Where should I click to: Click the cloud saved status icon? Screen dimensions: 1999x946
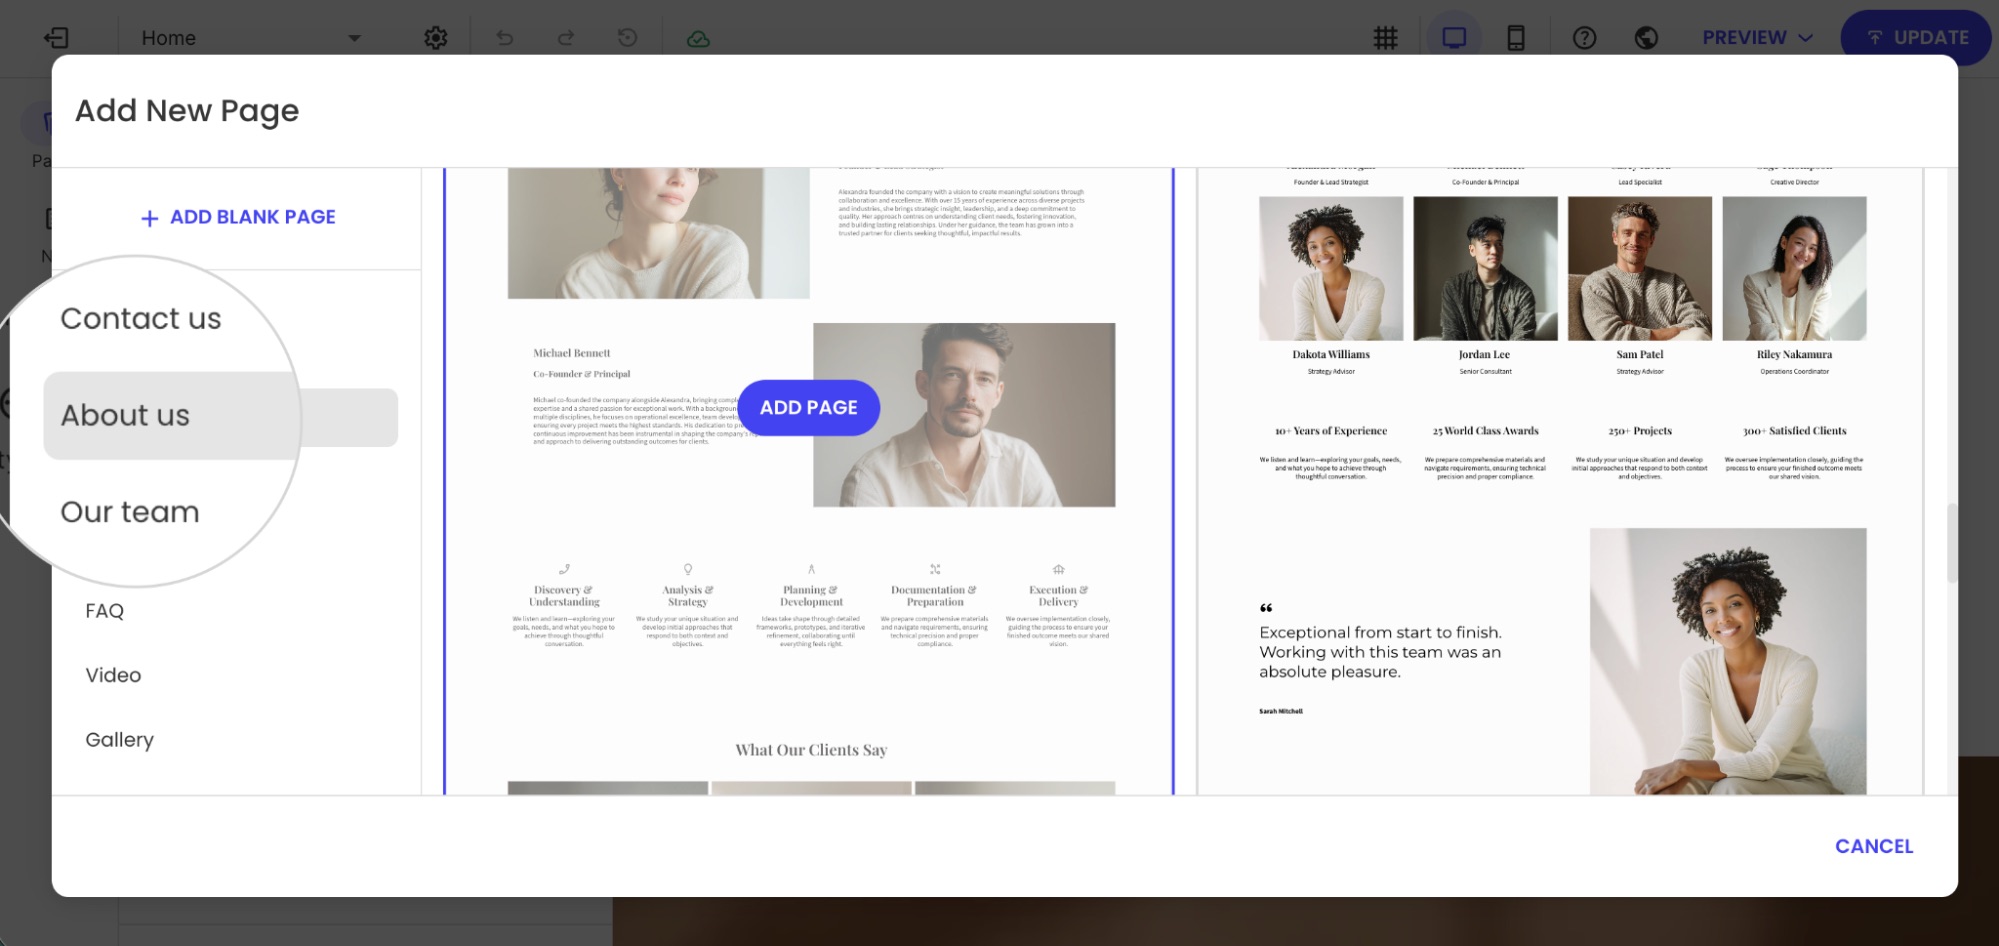[698, 39]
